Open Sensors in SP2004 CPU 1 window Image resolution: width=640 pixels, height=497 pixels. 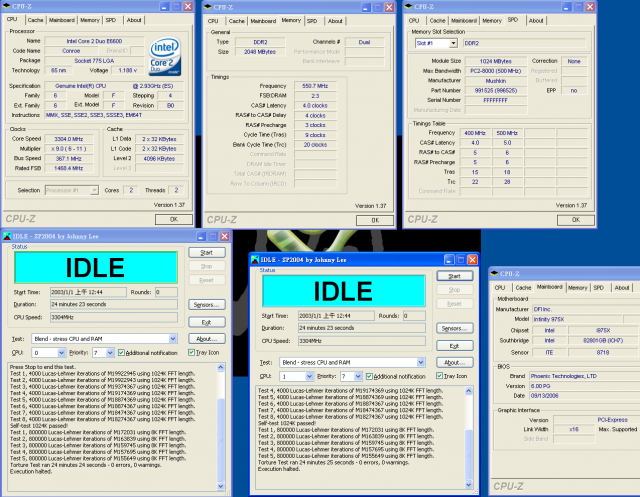[x=455, y=328]
